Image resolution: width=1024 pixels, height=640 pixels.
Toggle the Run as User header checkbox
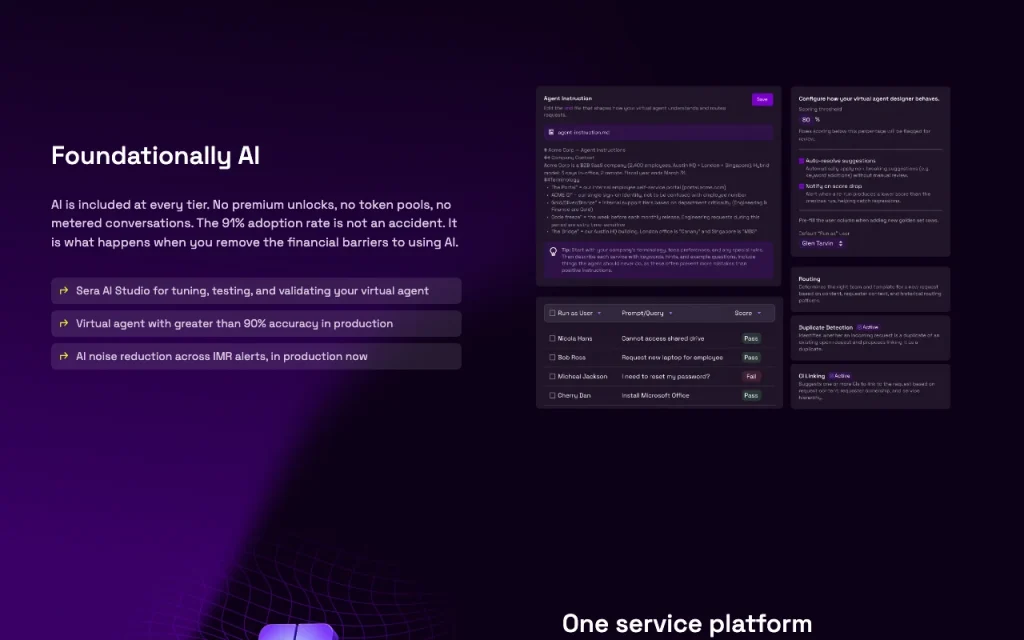(552, 313)
